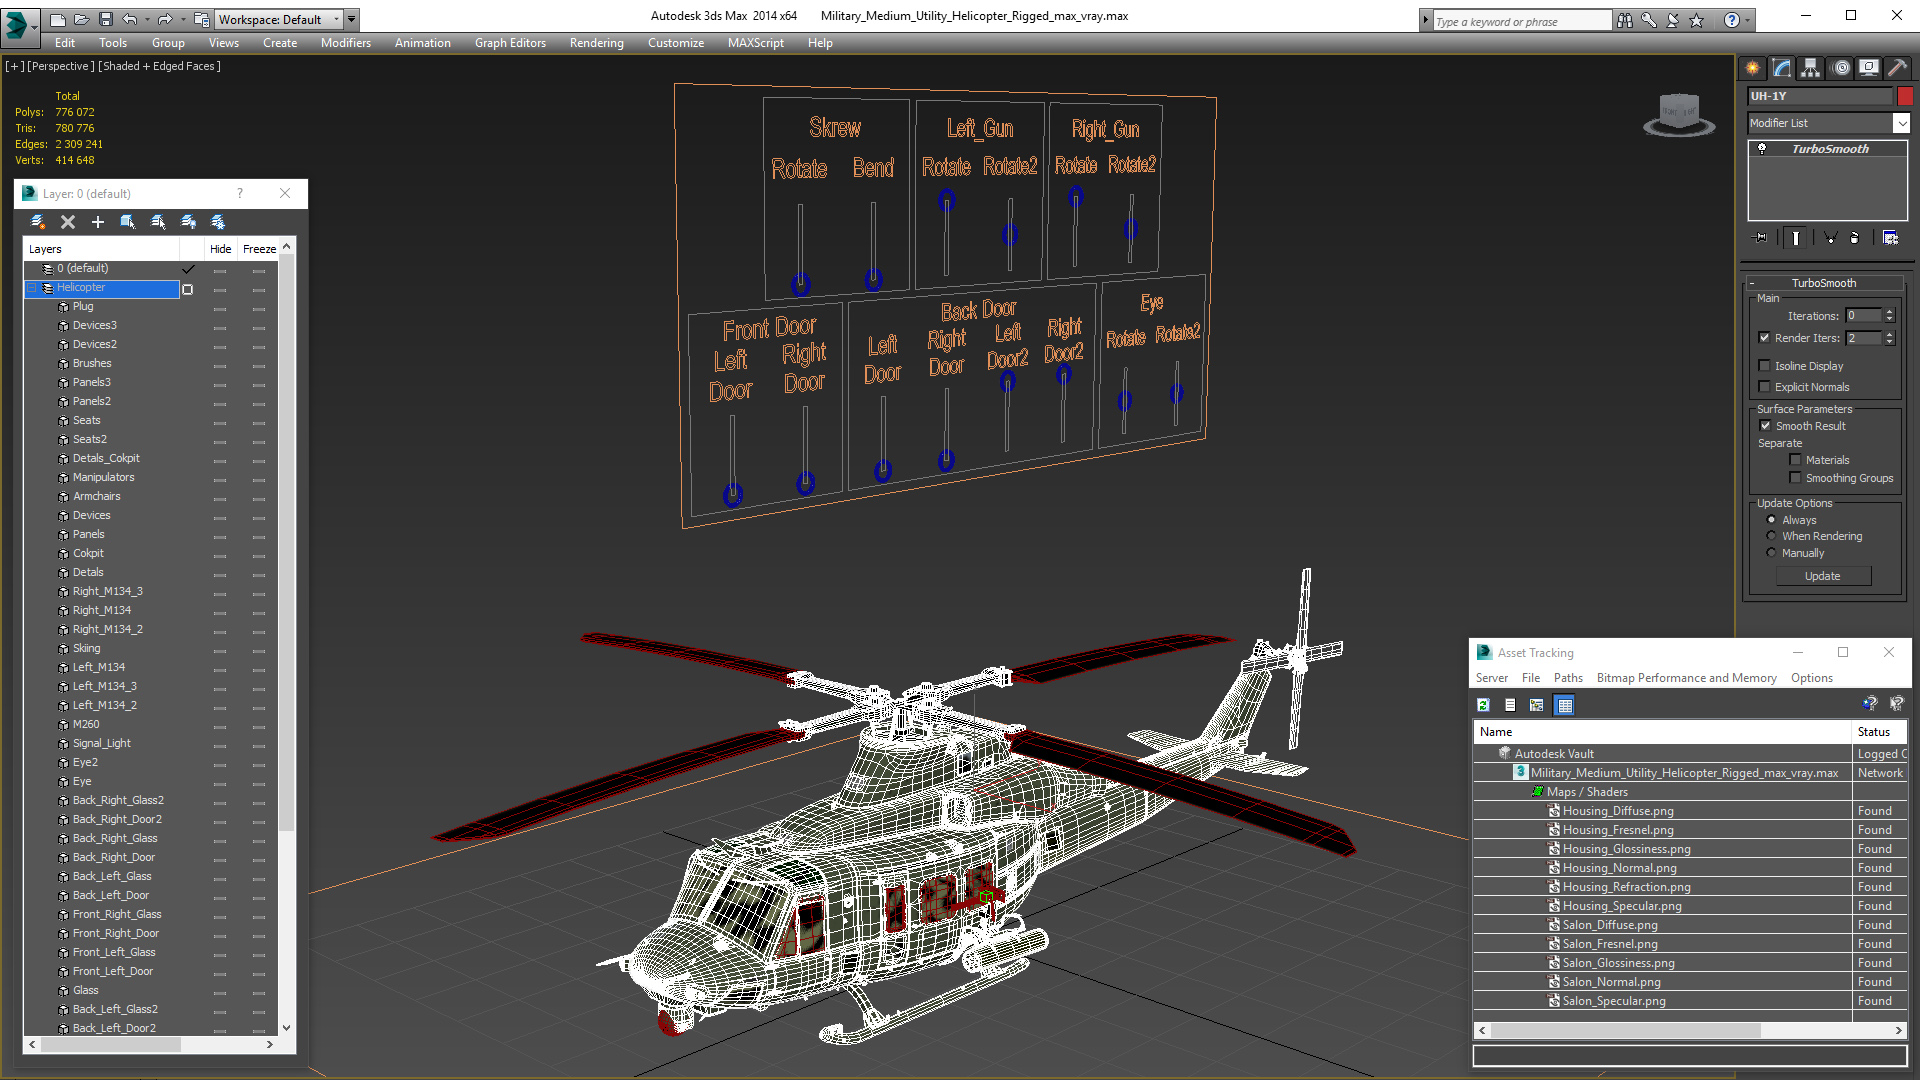Click the Open File icon

pyautogui.click(x=81, y=19)
